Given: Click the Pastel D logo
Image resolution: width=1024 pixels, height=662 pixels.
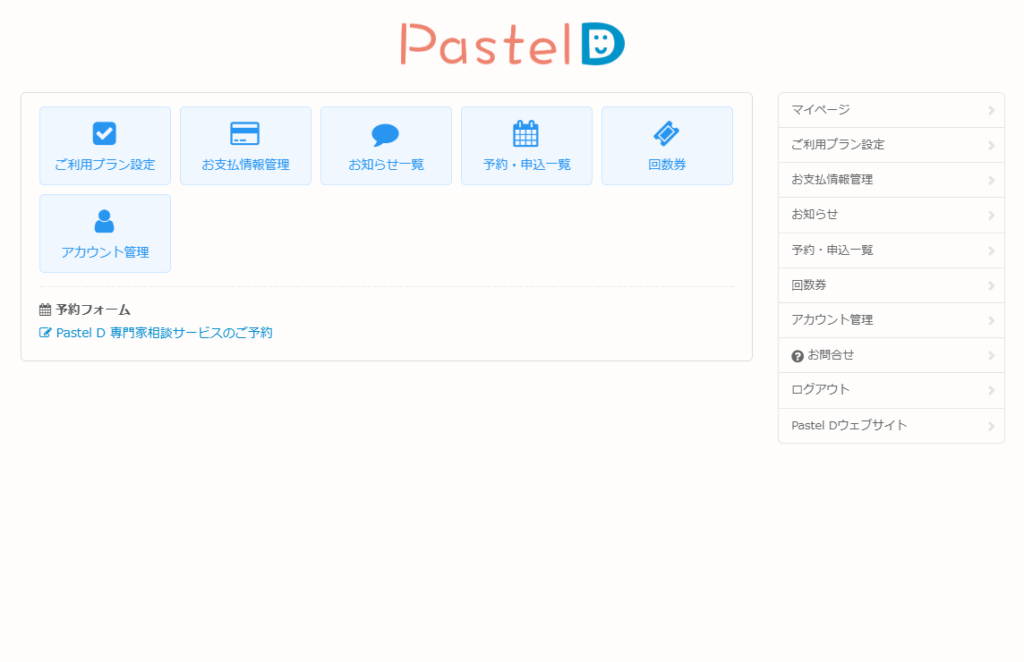Looking at the screenshot, I should (512, 44).
